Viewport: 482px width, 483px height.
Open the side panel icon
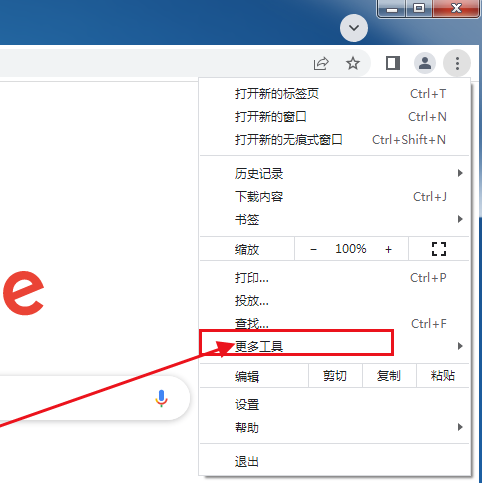click(393, 63)
